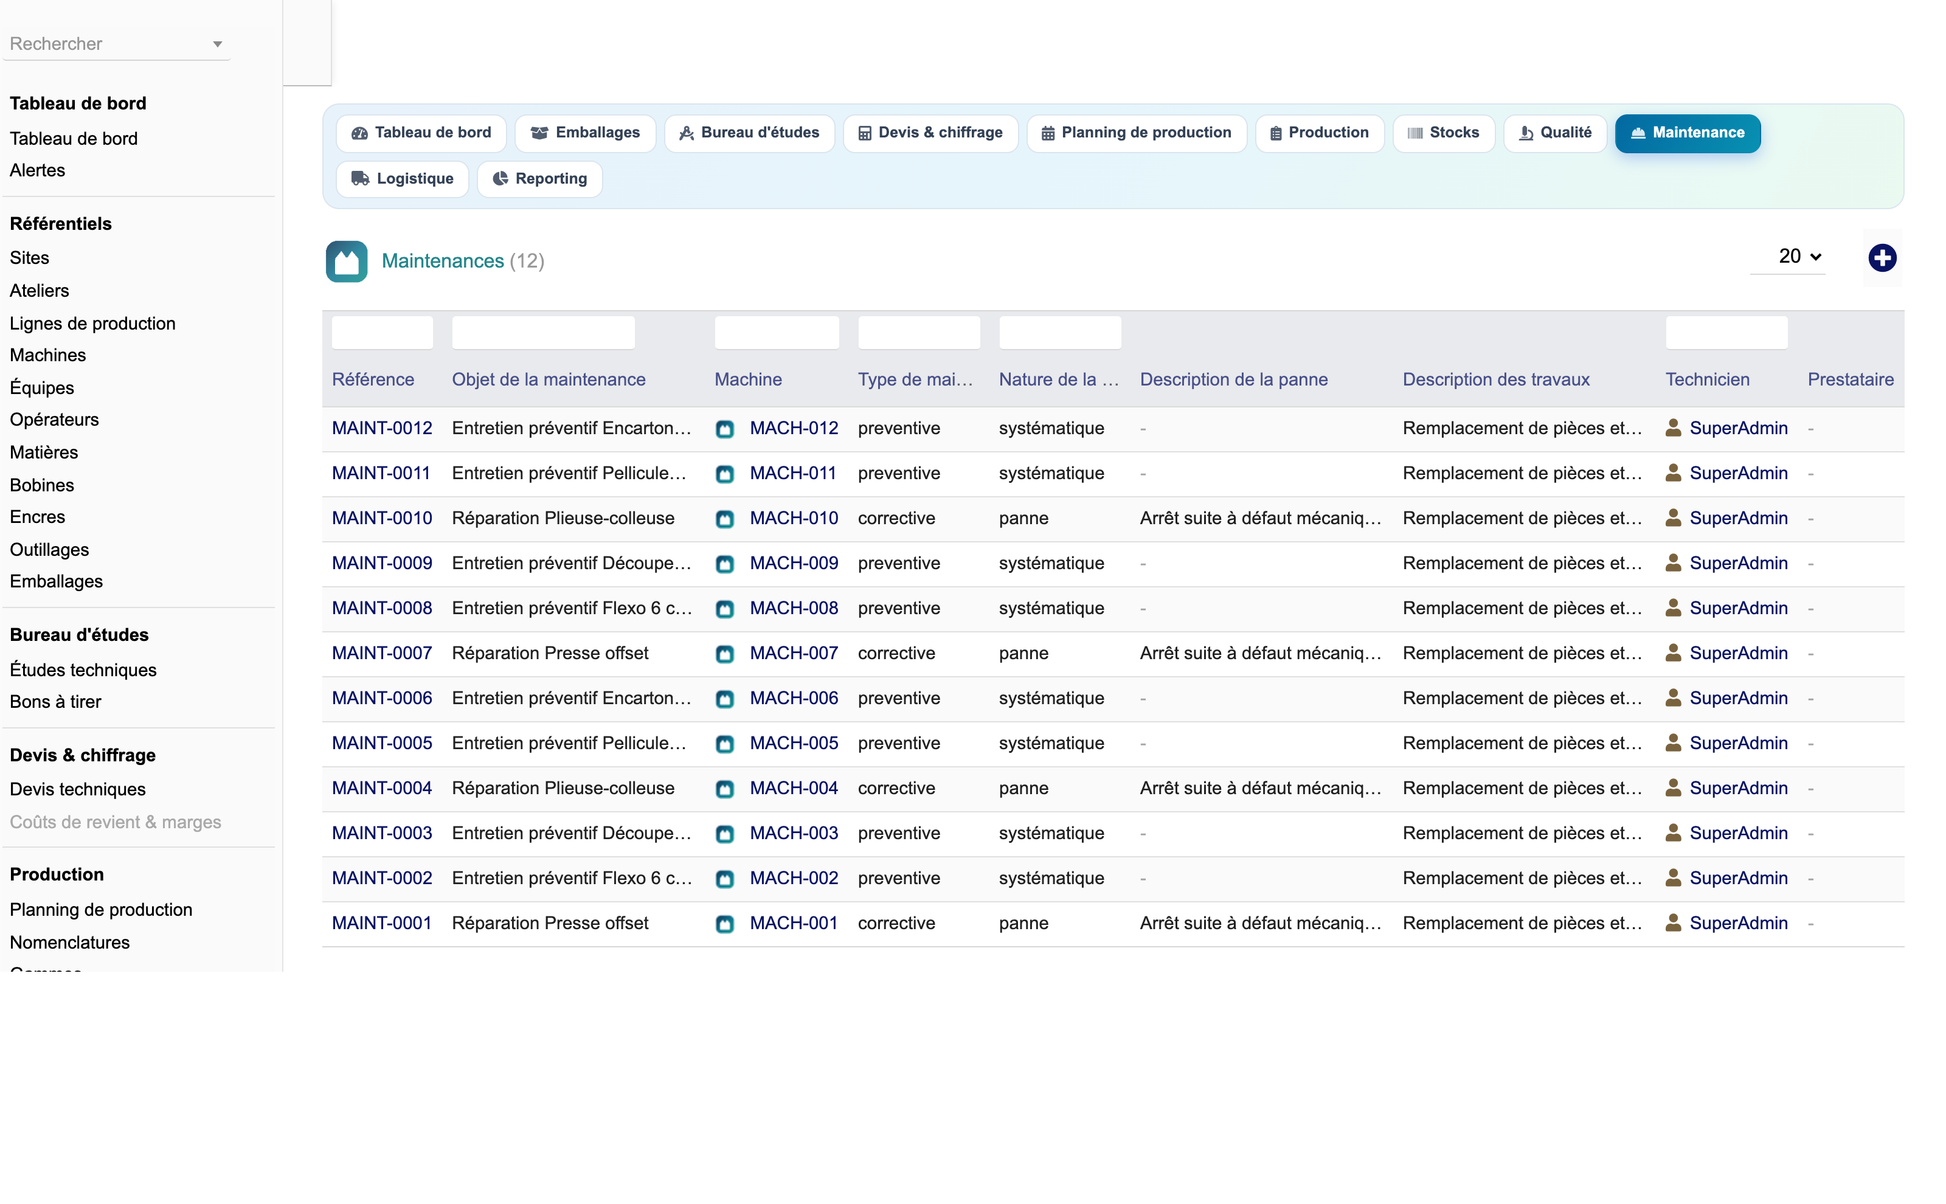
Task: Open Nomenclatures in the sidebar
Action: coord(69,943)
